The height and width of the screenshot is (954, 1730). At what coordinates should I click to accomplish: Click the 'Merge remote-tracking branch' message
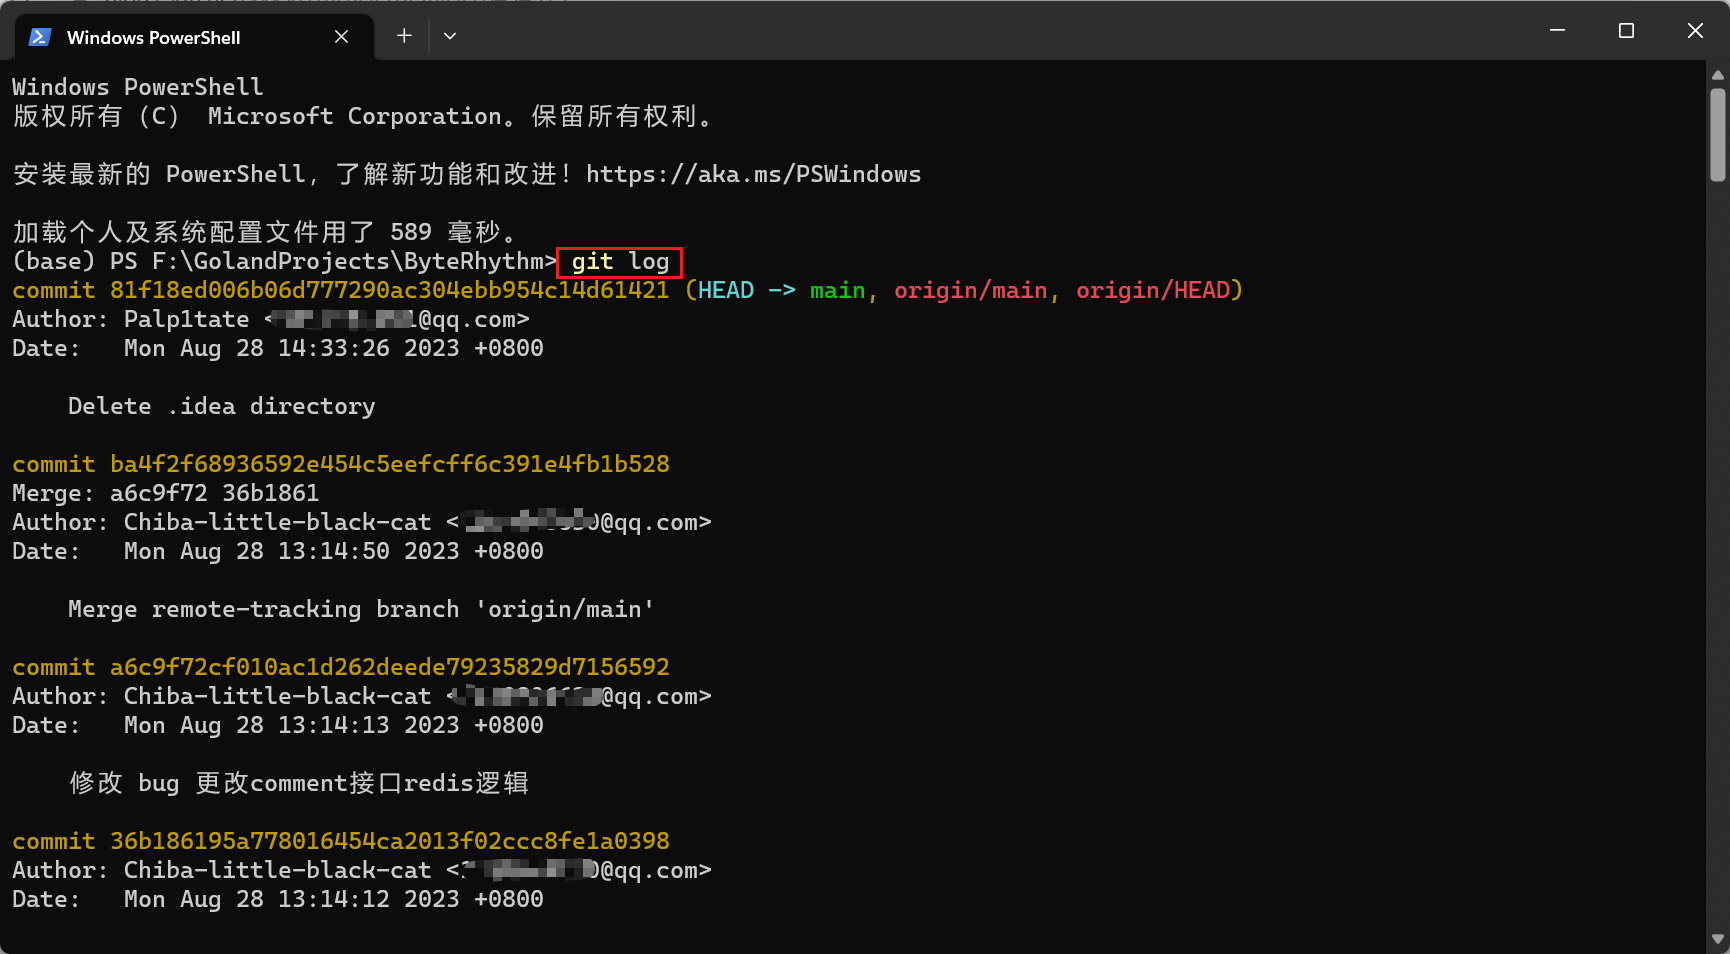pyautogui.click(x=360, y=610)
